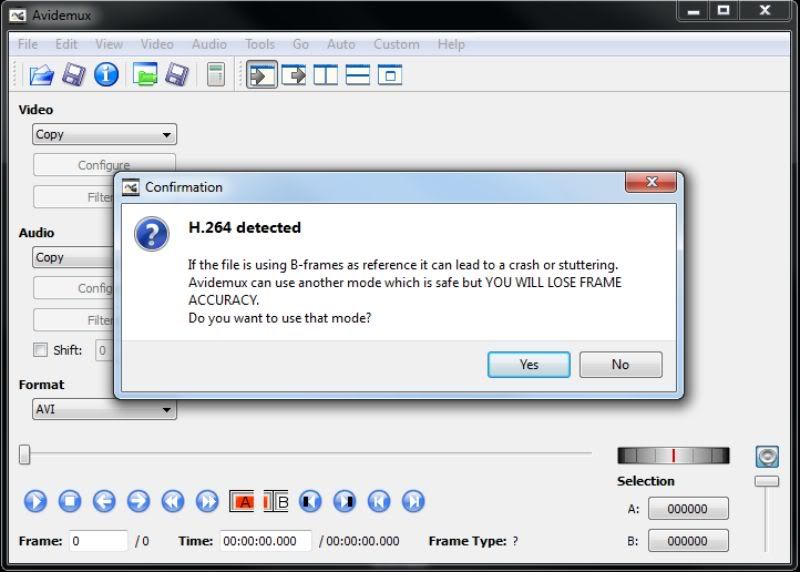Click the Save project floppy icon

177,75
